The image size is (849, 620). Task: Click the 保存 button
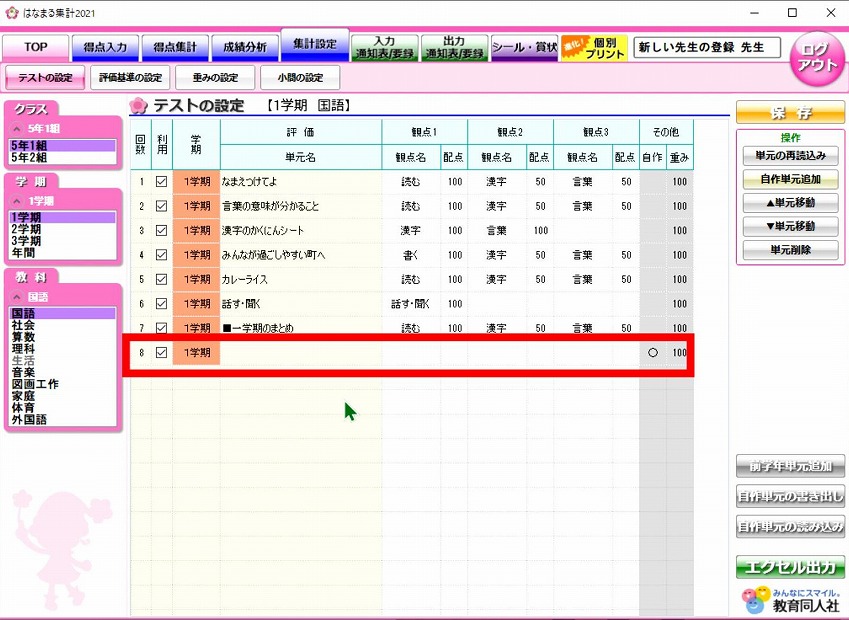click(790, 113)
